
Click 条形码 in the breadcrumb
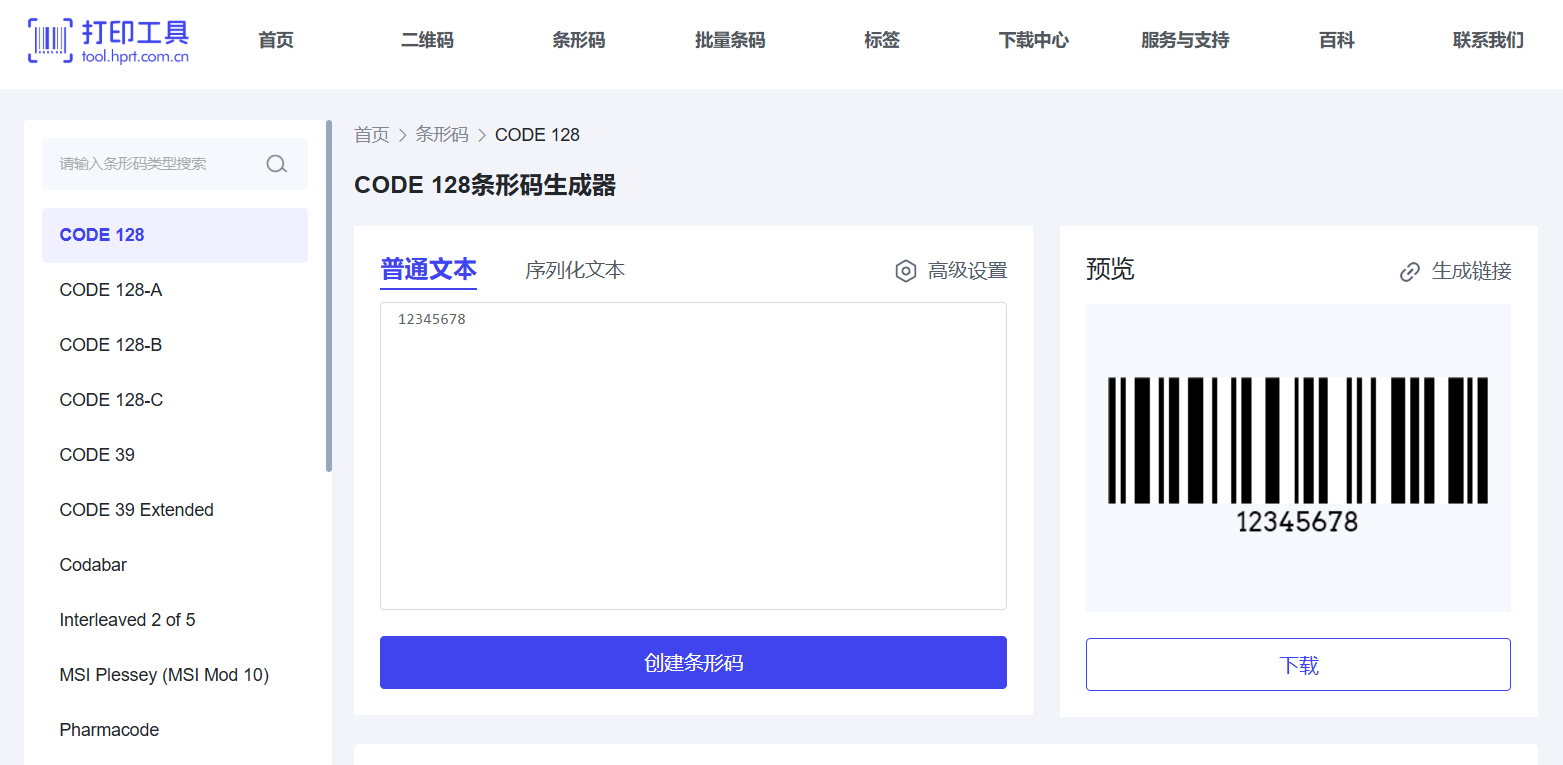pyautogui.click(x=442, y=135)
